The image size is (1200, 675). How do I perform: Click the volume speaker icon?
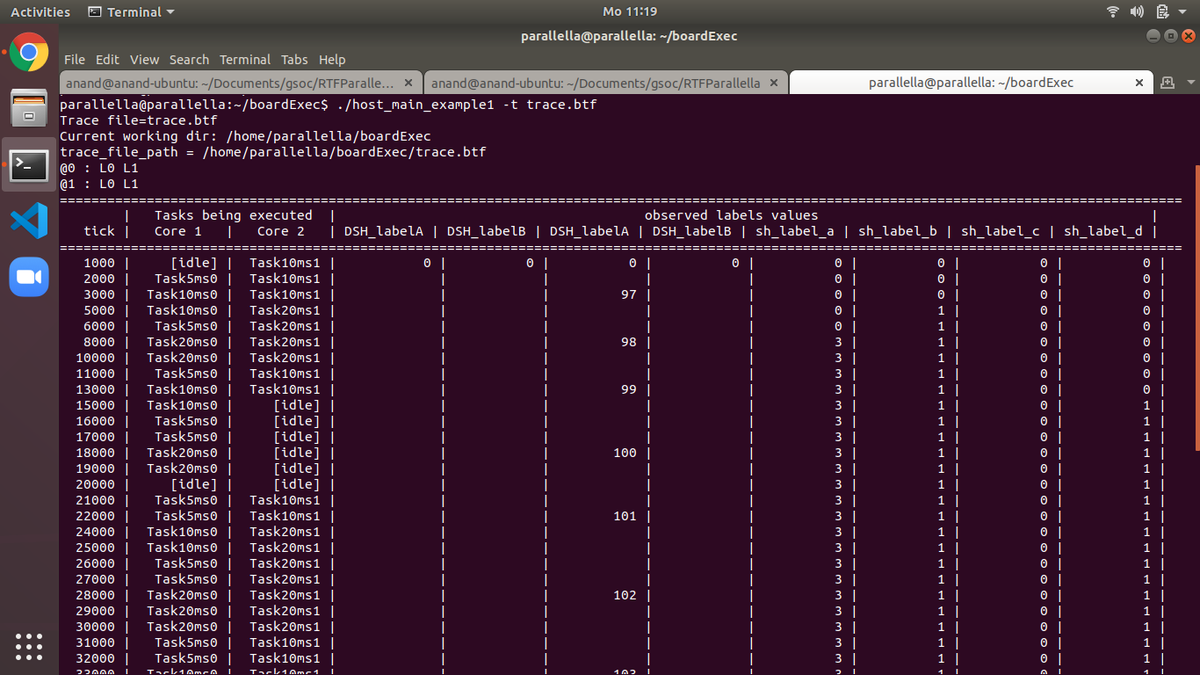tap(1137, 12)
